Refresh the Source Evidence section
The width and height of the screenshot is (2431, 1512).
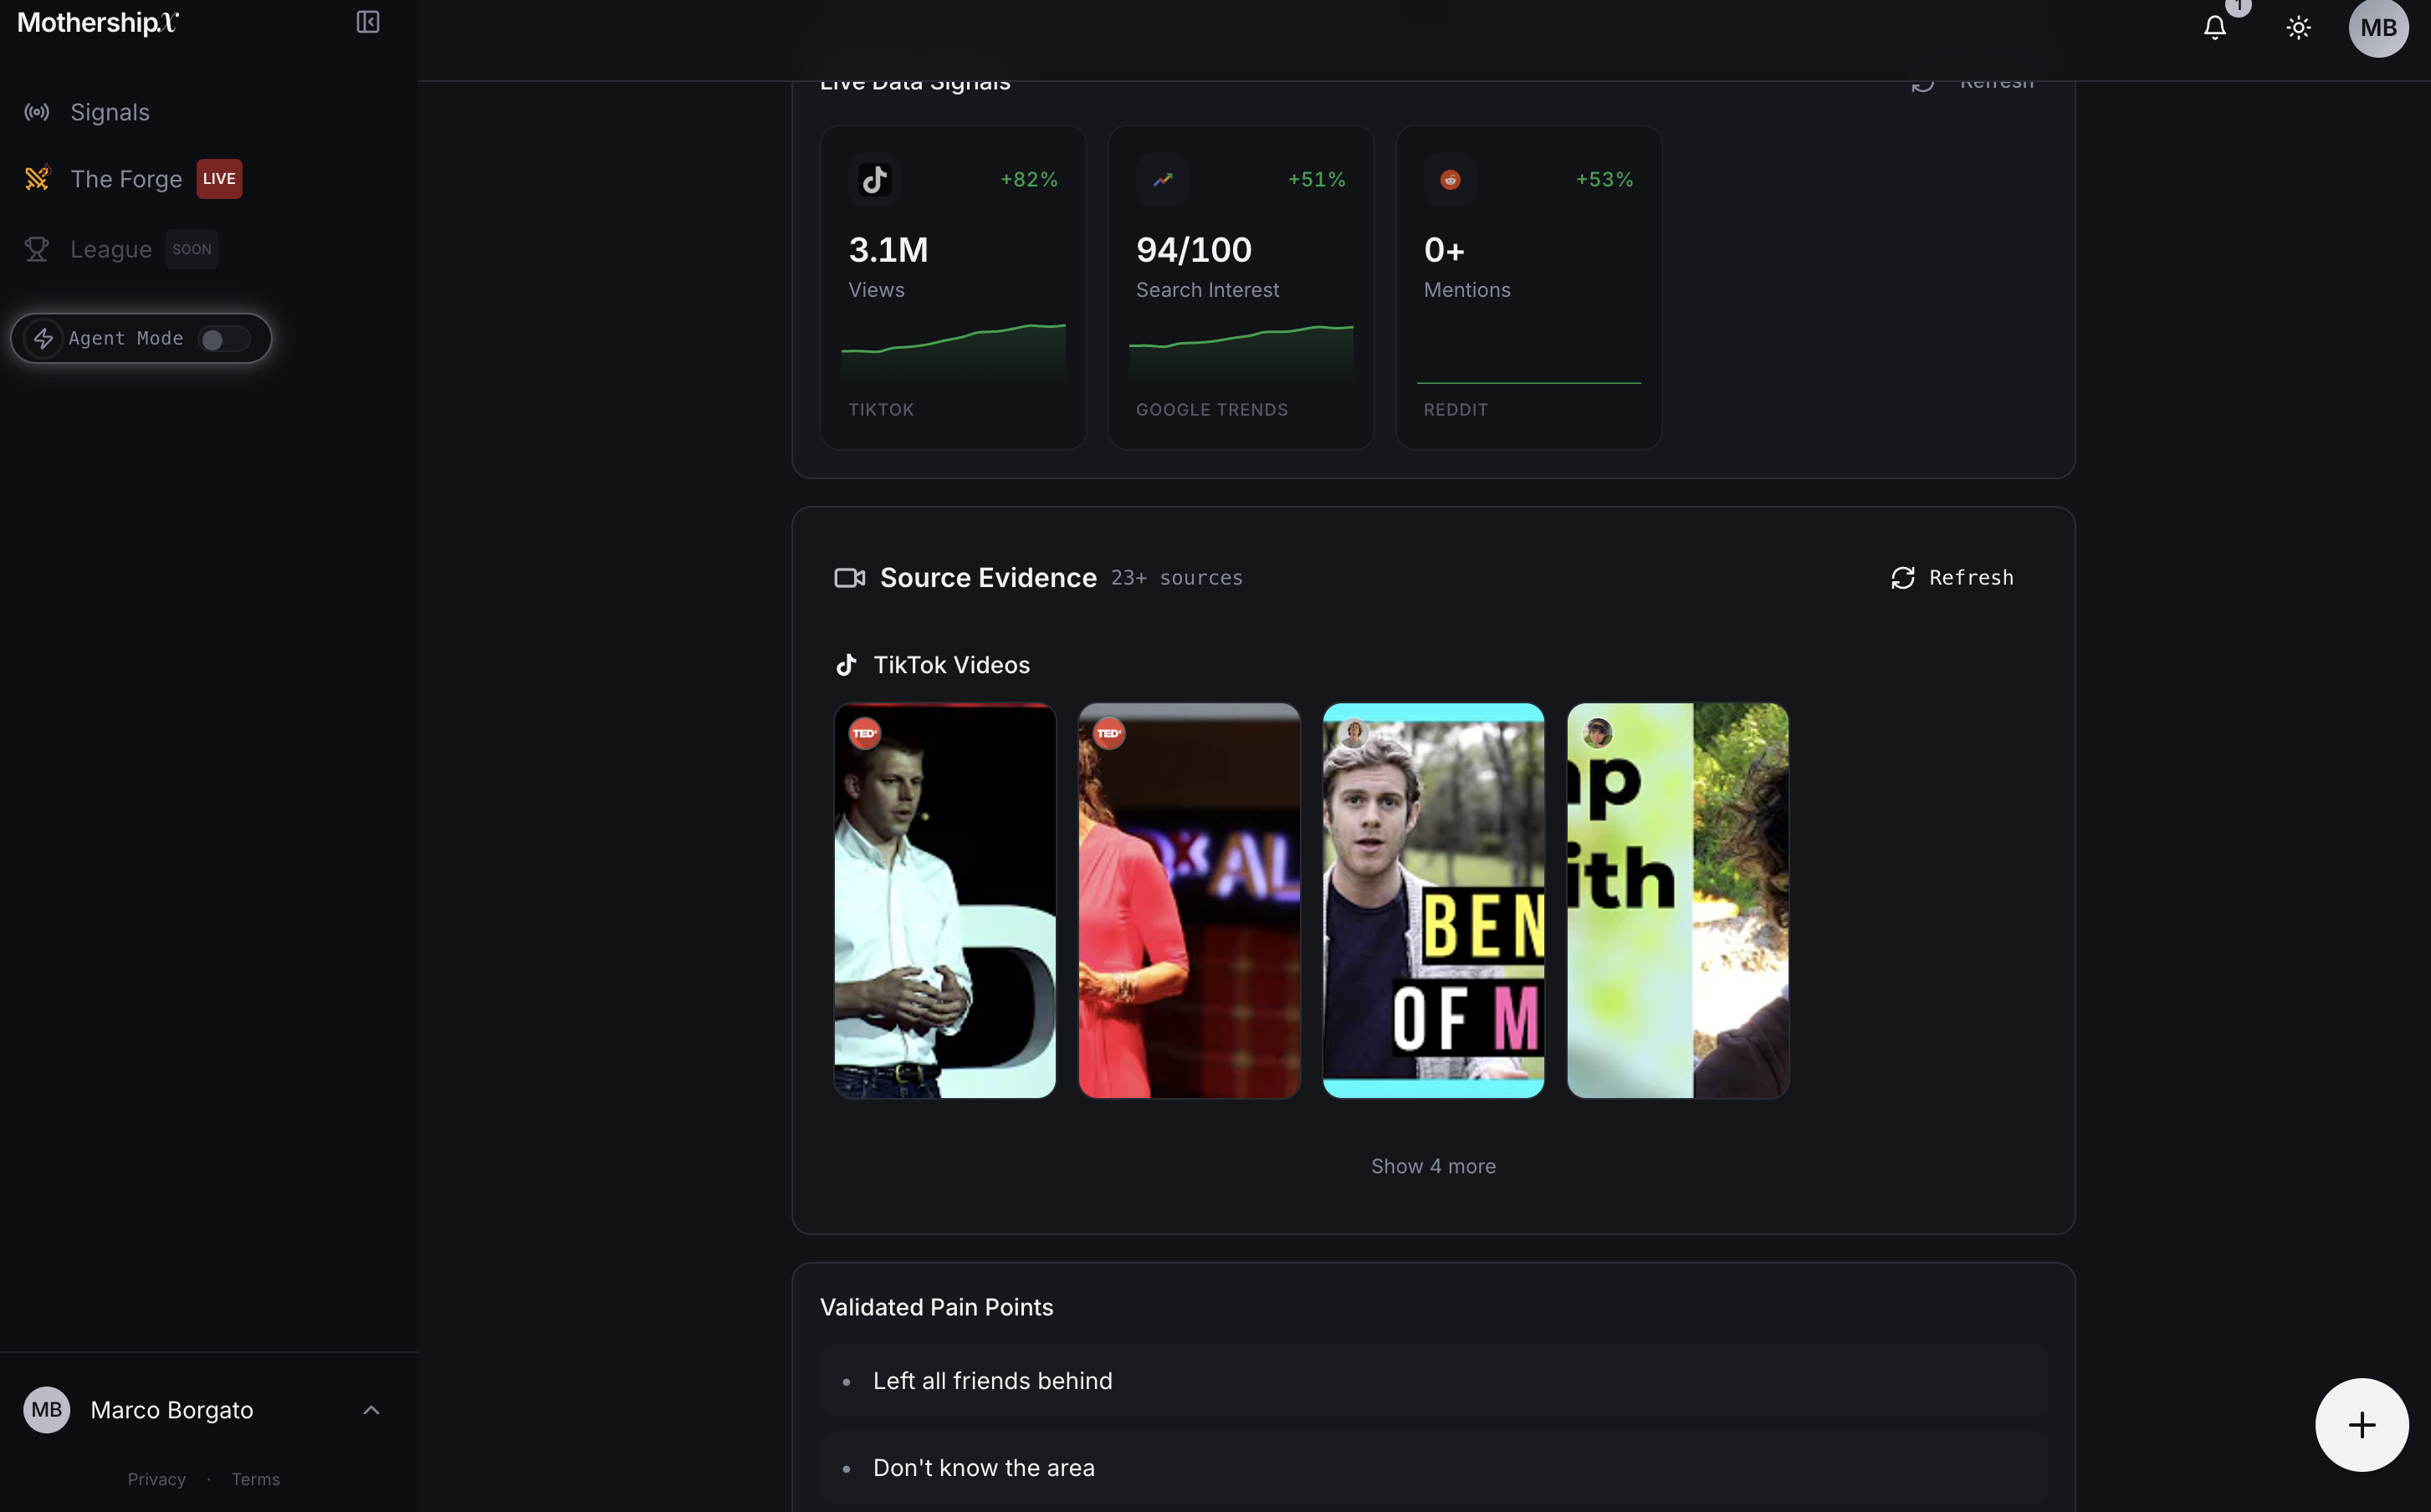click(x=1952, y=578)
